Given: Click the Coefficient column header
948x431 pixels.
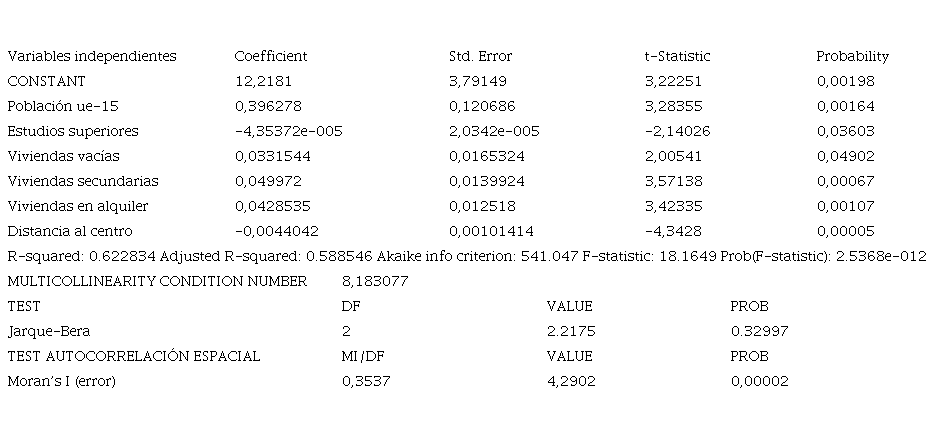Looking at the screenshot, I should [270, 56].
